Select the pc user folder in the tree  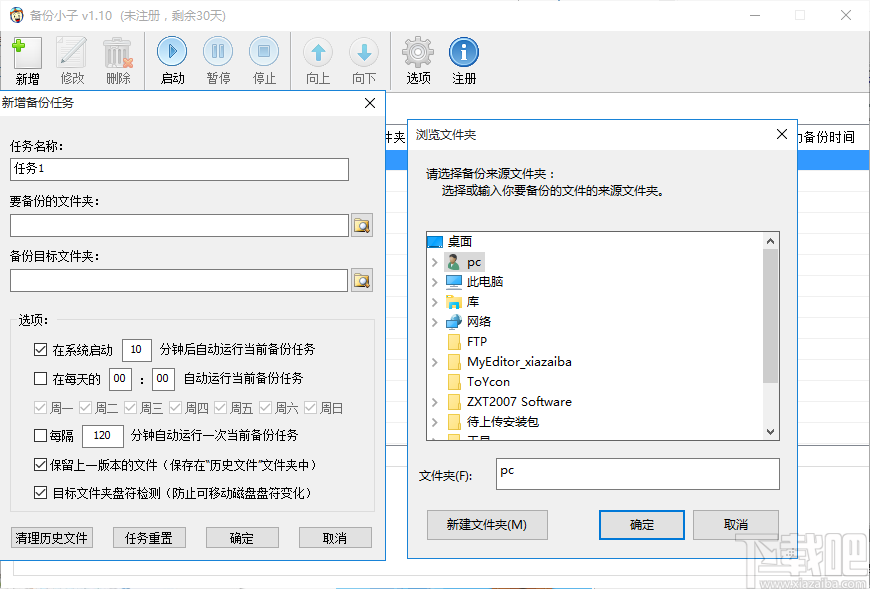(x=464, y=262)
